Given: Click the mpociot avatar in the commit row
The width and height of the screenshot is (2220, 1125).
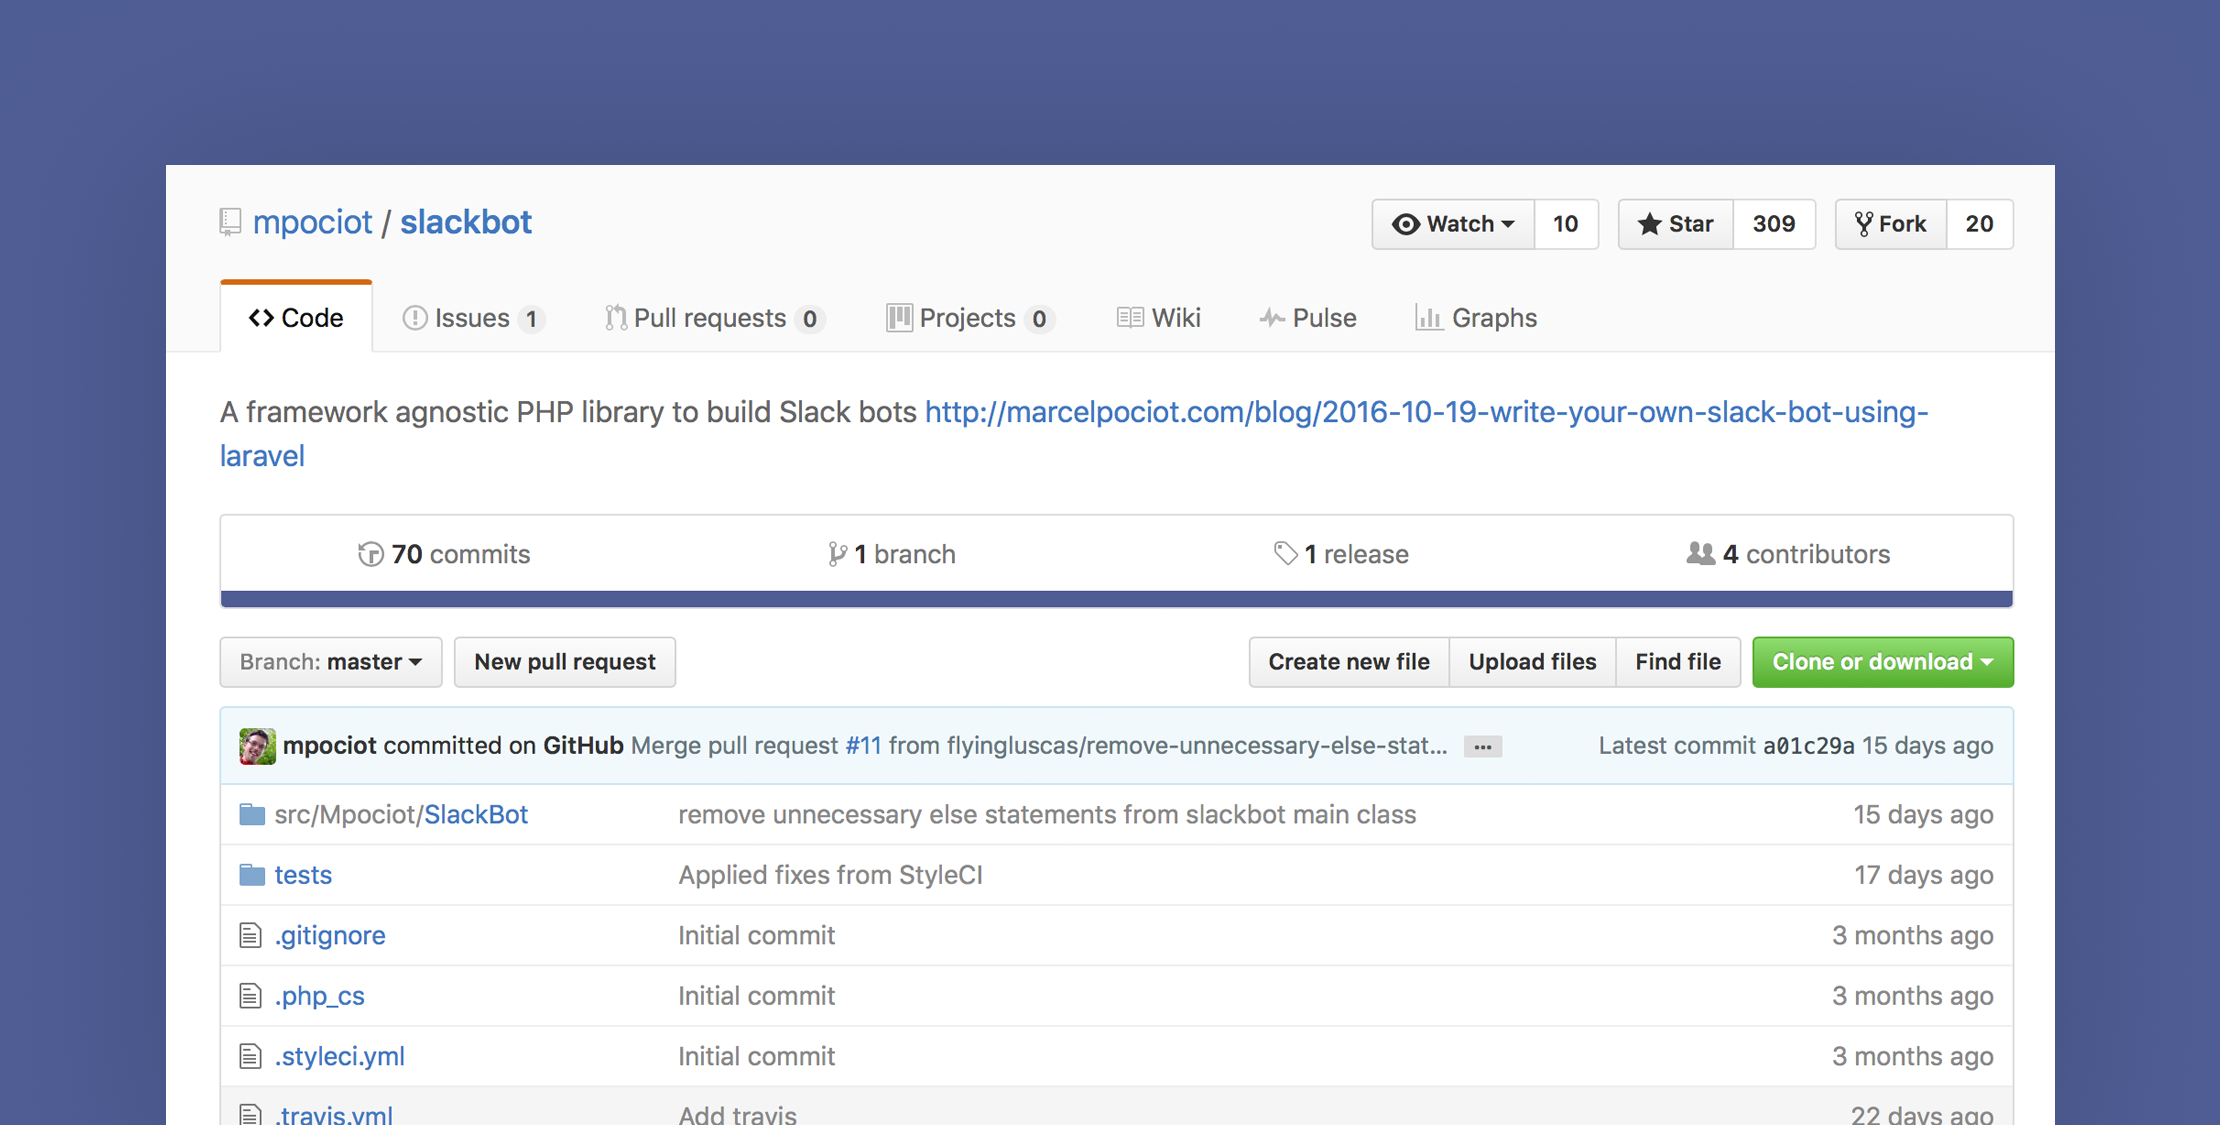Looking at the screenshot, I should click(257, 746).
